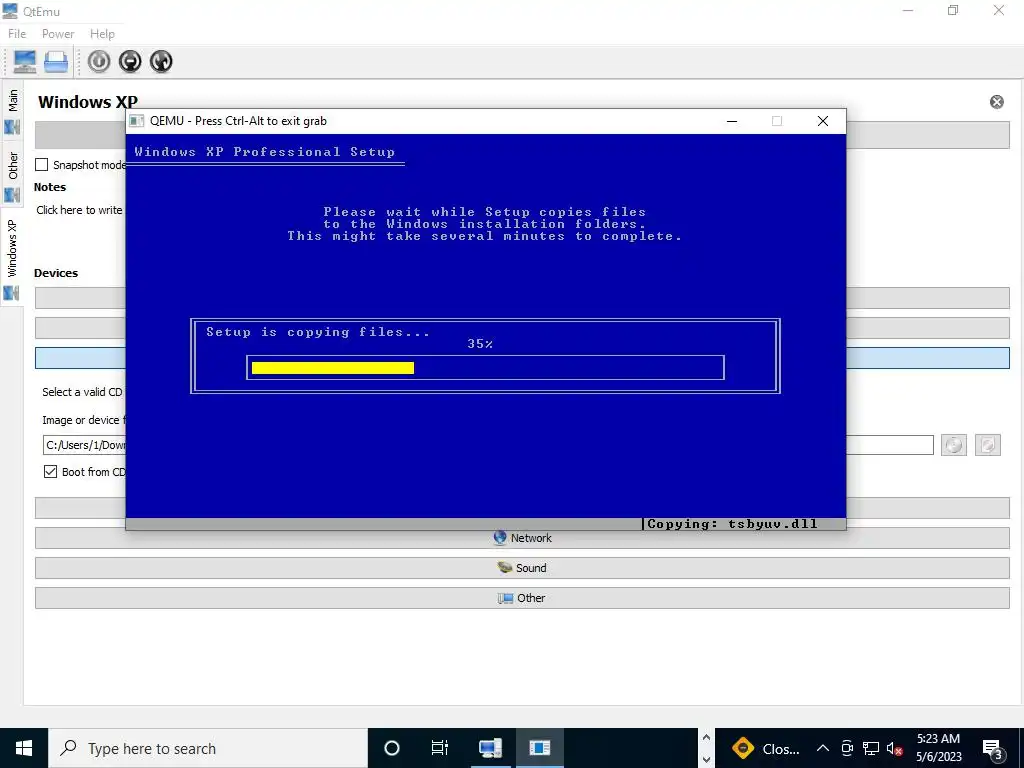Select the QEMU taskbar window icon

(539, 748)
